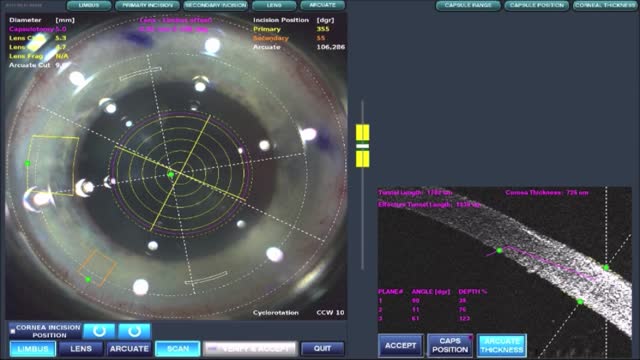Click the first blue rotate arrow button
The image size is (640, 360).
coord(99,331)
